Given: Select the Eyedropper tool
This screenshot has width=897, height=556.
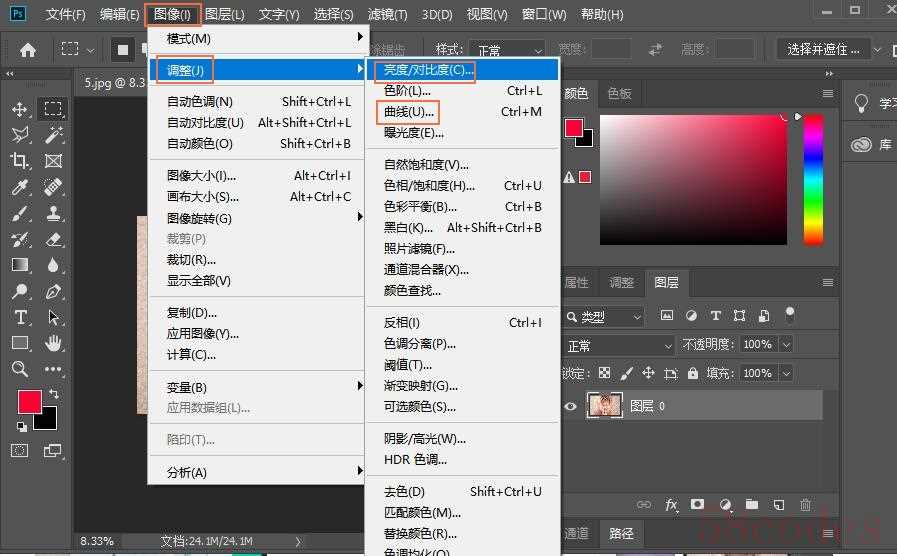Looking at the screenshot, I should (x=20, y=187).
